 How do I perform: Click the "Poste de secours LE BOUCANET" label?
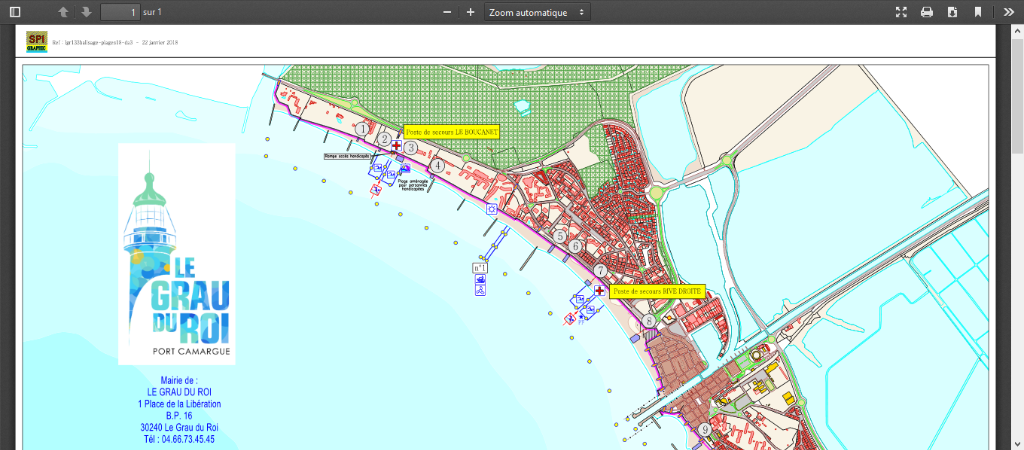coord(450,131)
